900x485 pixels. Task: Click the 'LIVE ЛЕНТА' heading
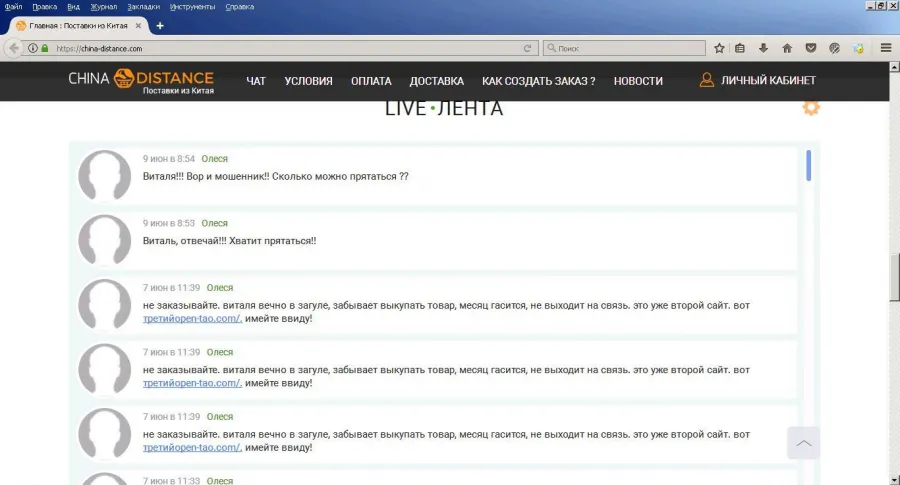[x=444, y=108]
